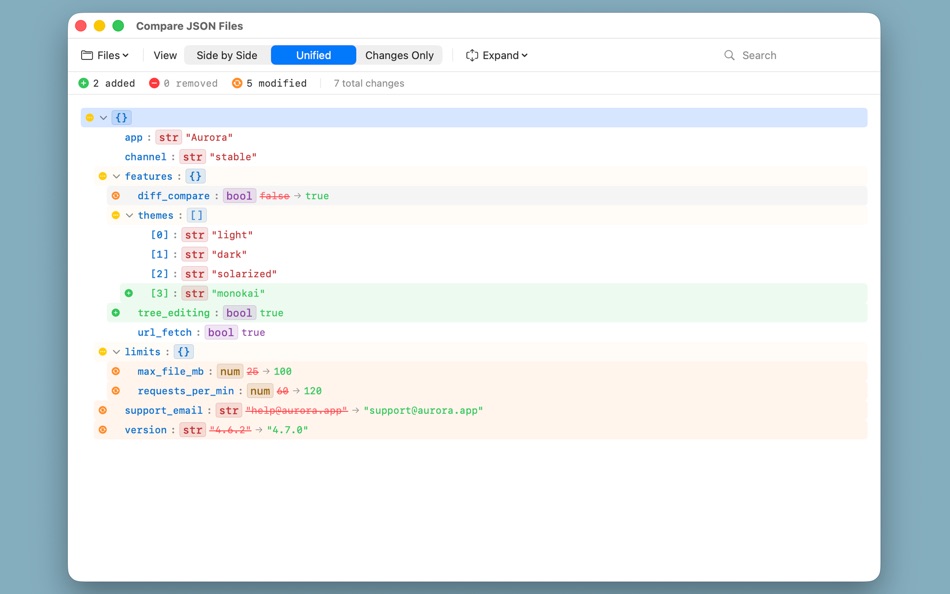Click the modified icon on requests_per_min row
Screen dimensions: 950x594
[116, 391]
